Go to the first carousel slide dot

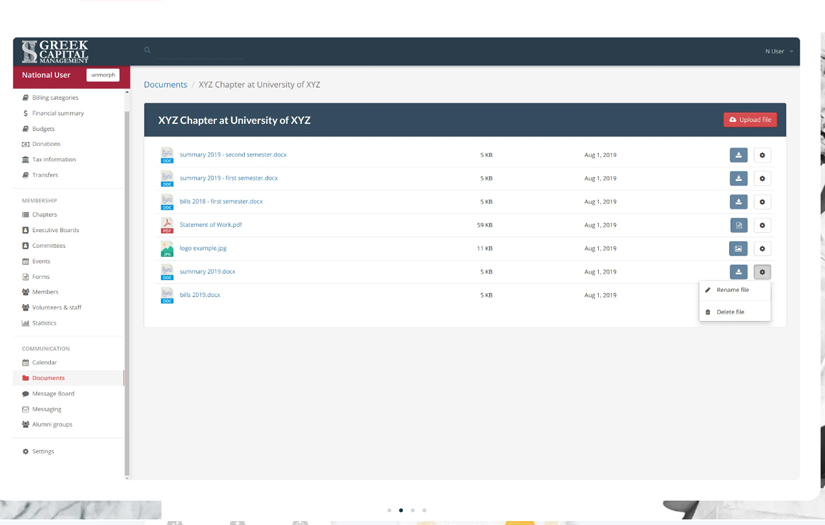[389, 510]
